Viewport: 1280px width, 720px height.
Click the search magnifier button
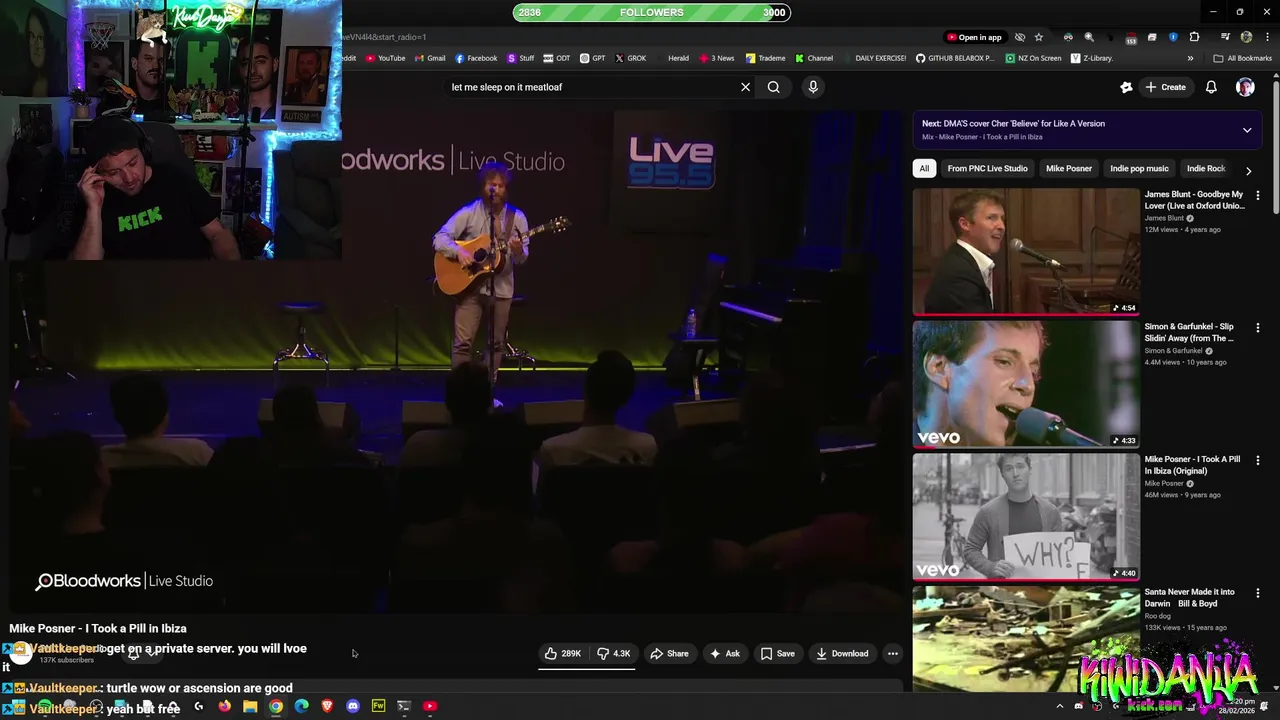tap(773, 87)
